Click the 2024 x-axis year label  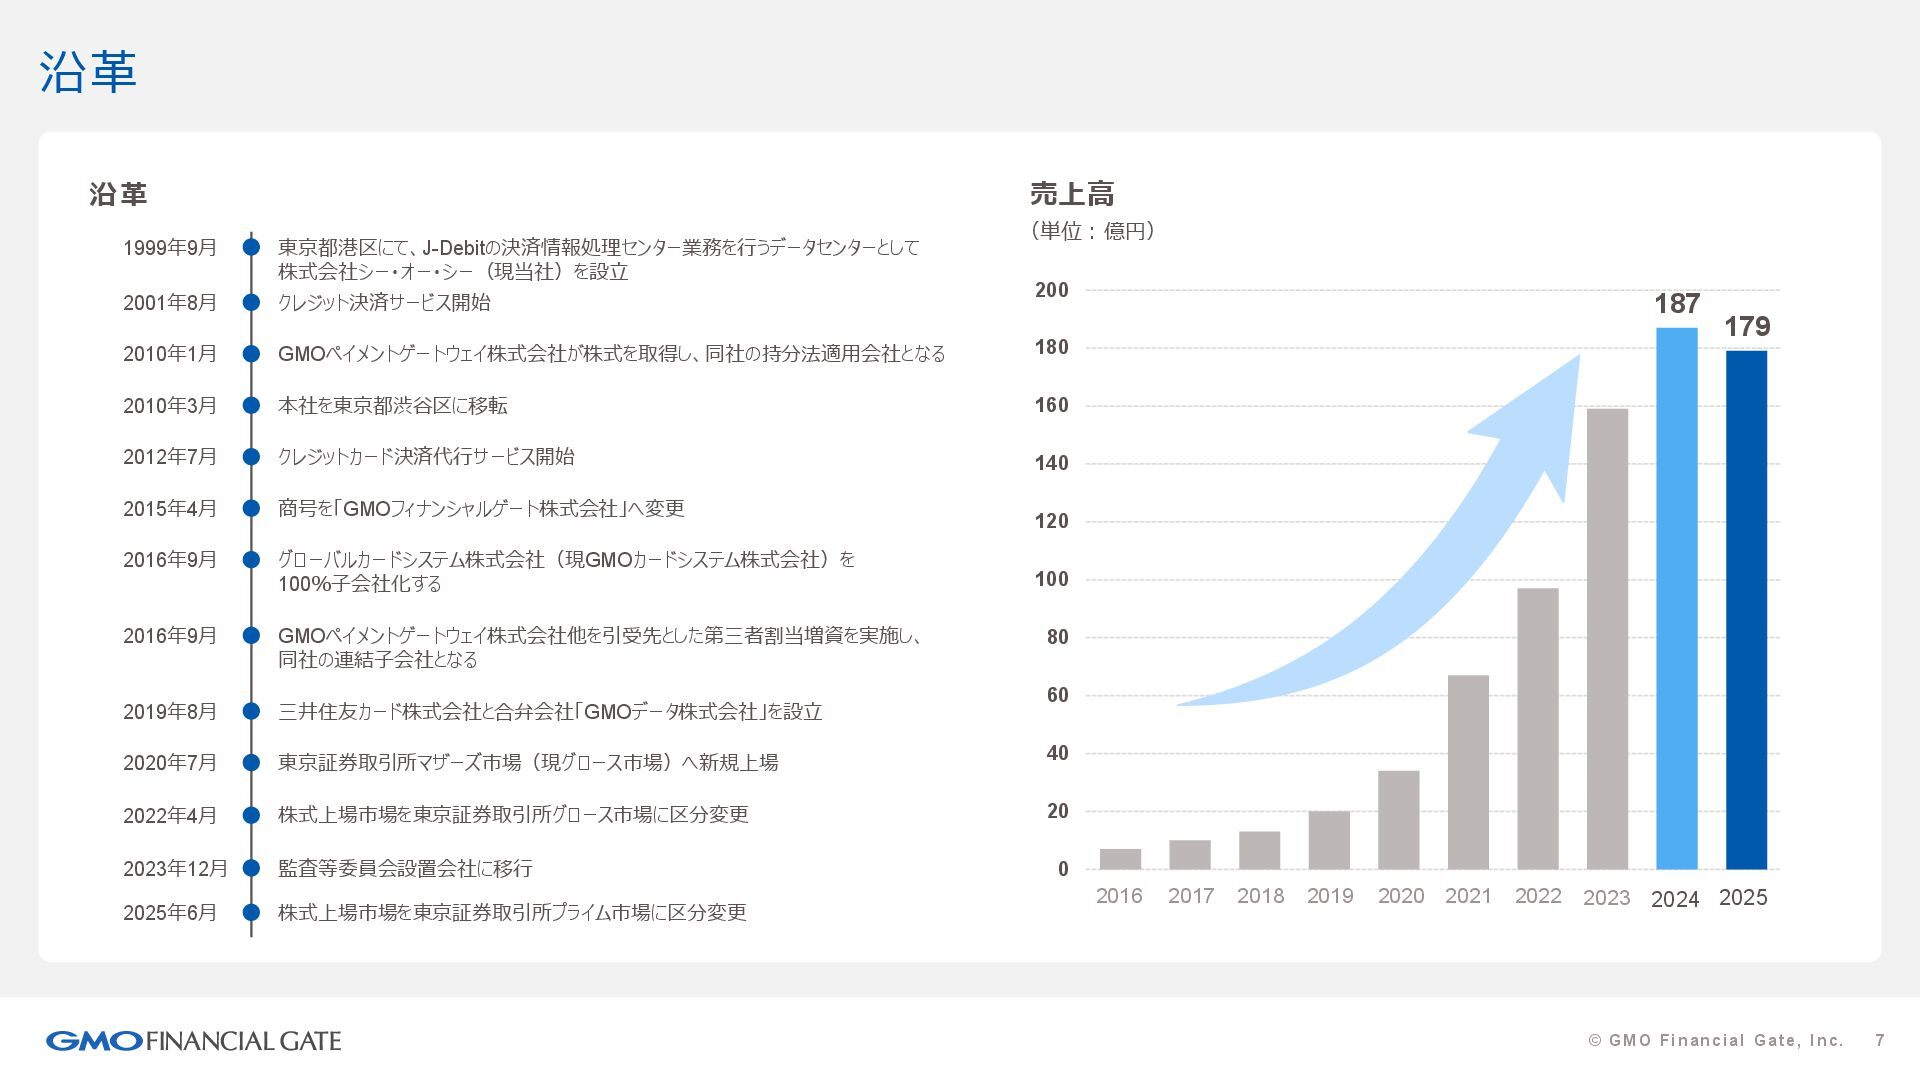tap(1675, 899)
